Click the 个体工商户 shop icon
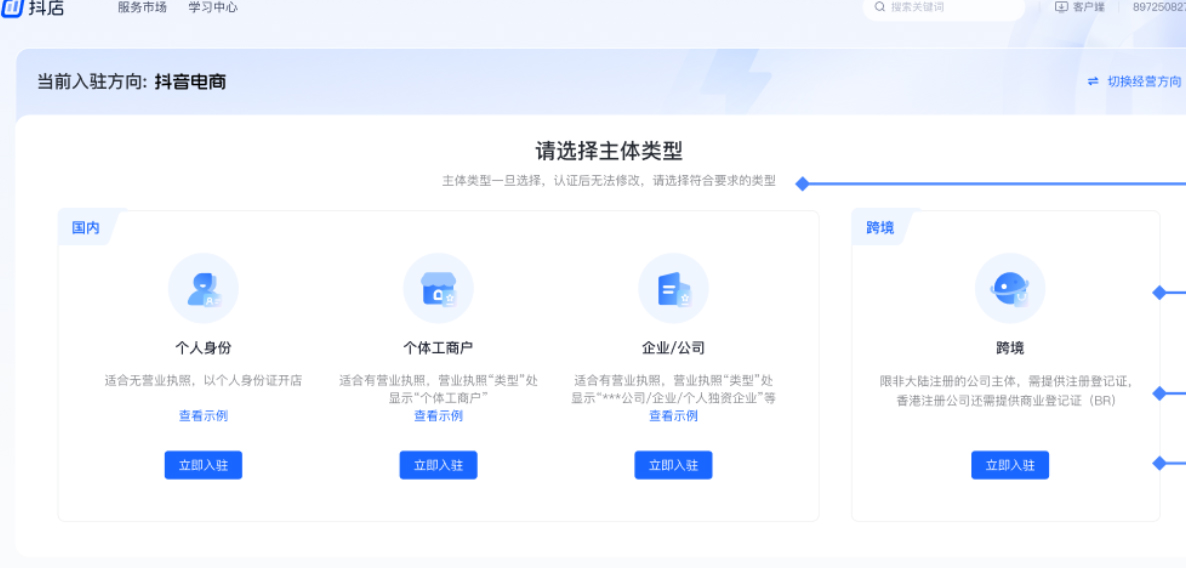Image resolution: width=1186 pixels, height=568 pixels. 439,288
